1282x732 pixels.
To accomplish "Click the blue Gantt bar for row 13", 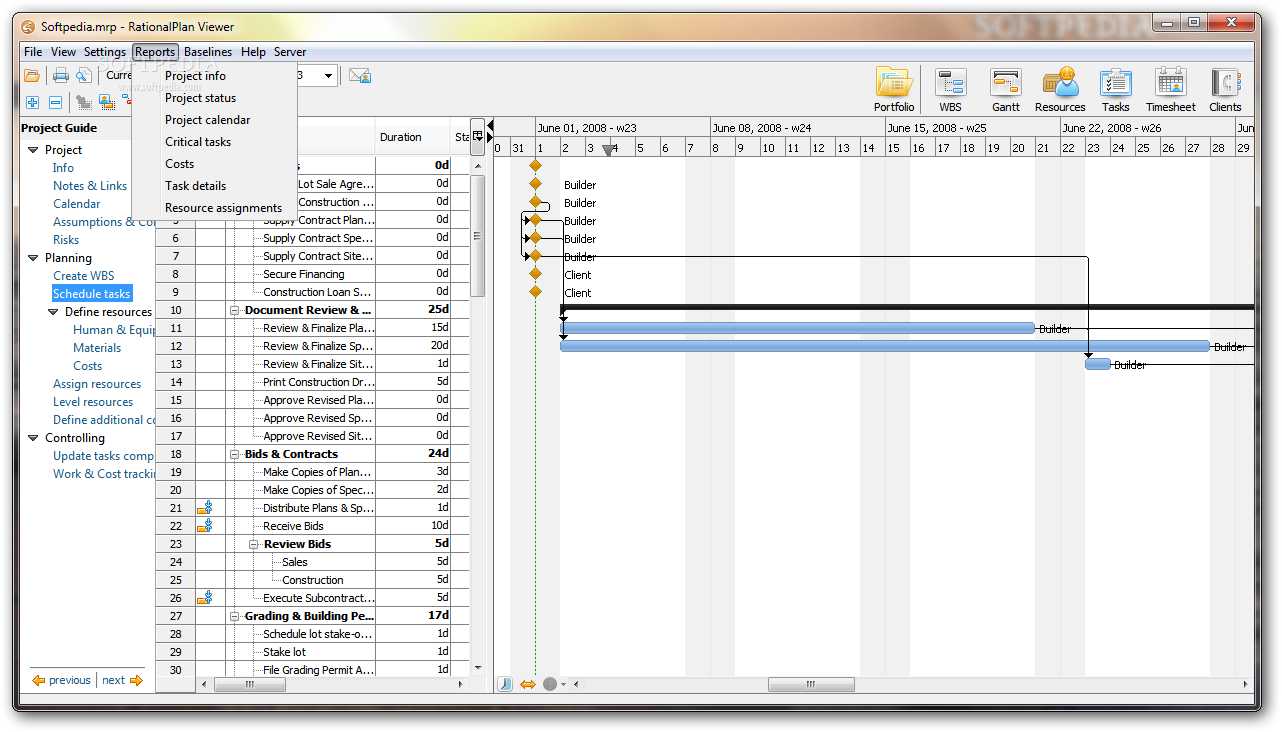I will [1098, 364].
